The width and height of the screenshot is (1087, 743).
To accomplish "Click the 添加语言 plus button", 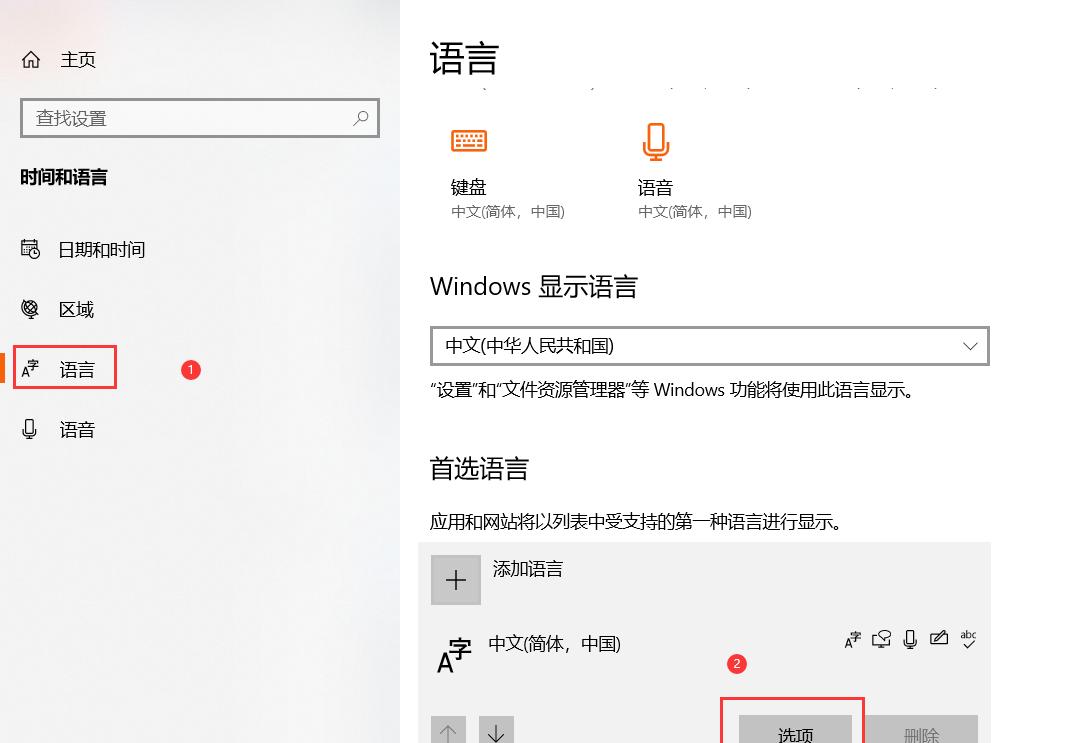I will (455, 579).
